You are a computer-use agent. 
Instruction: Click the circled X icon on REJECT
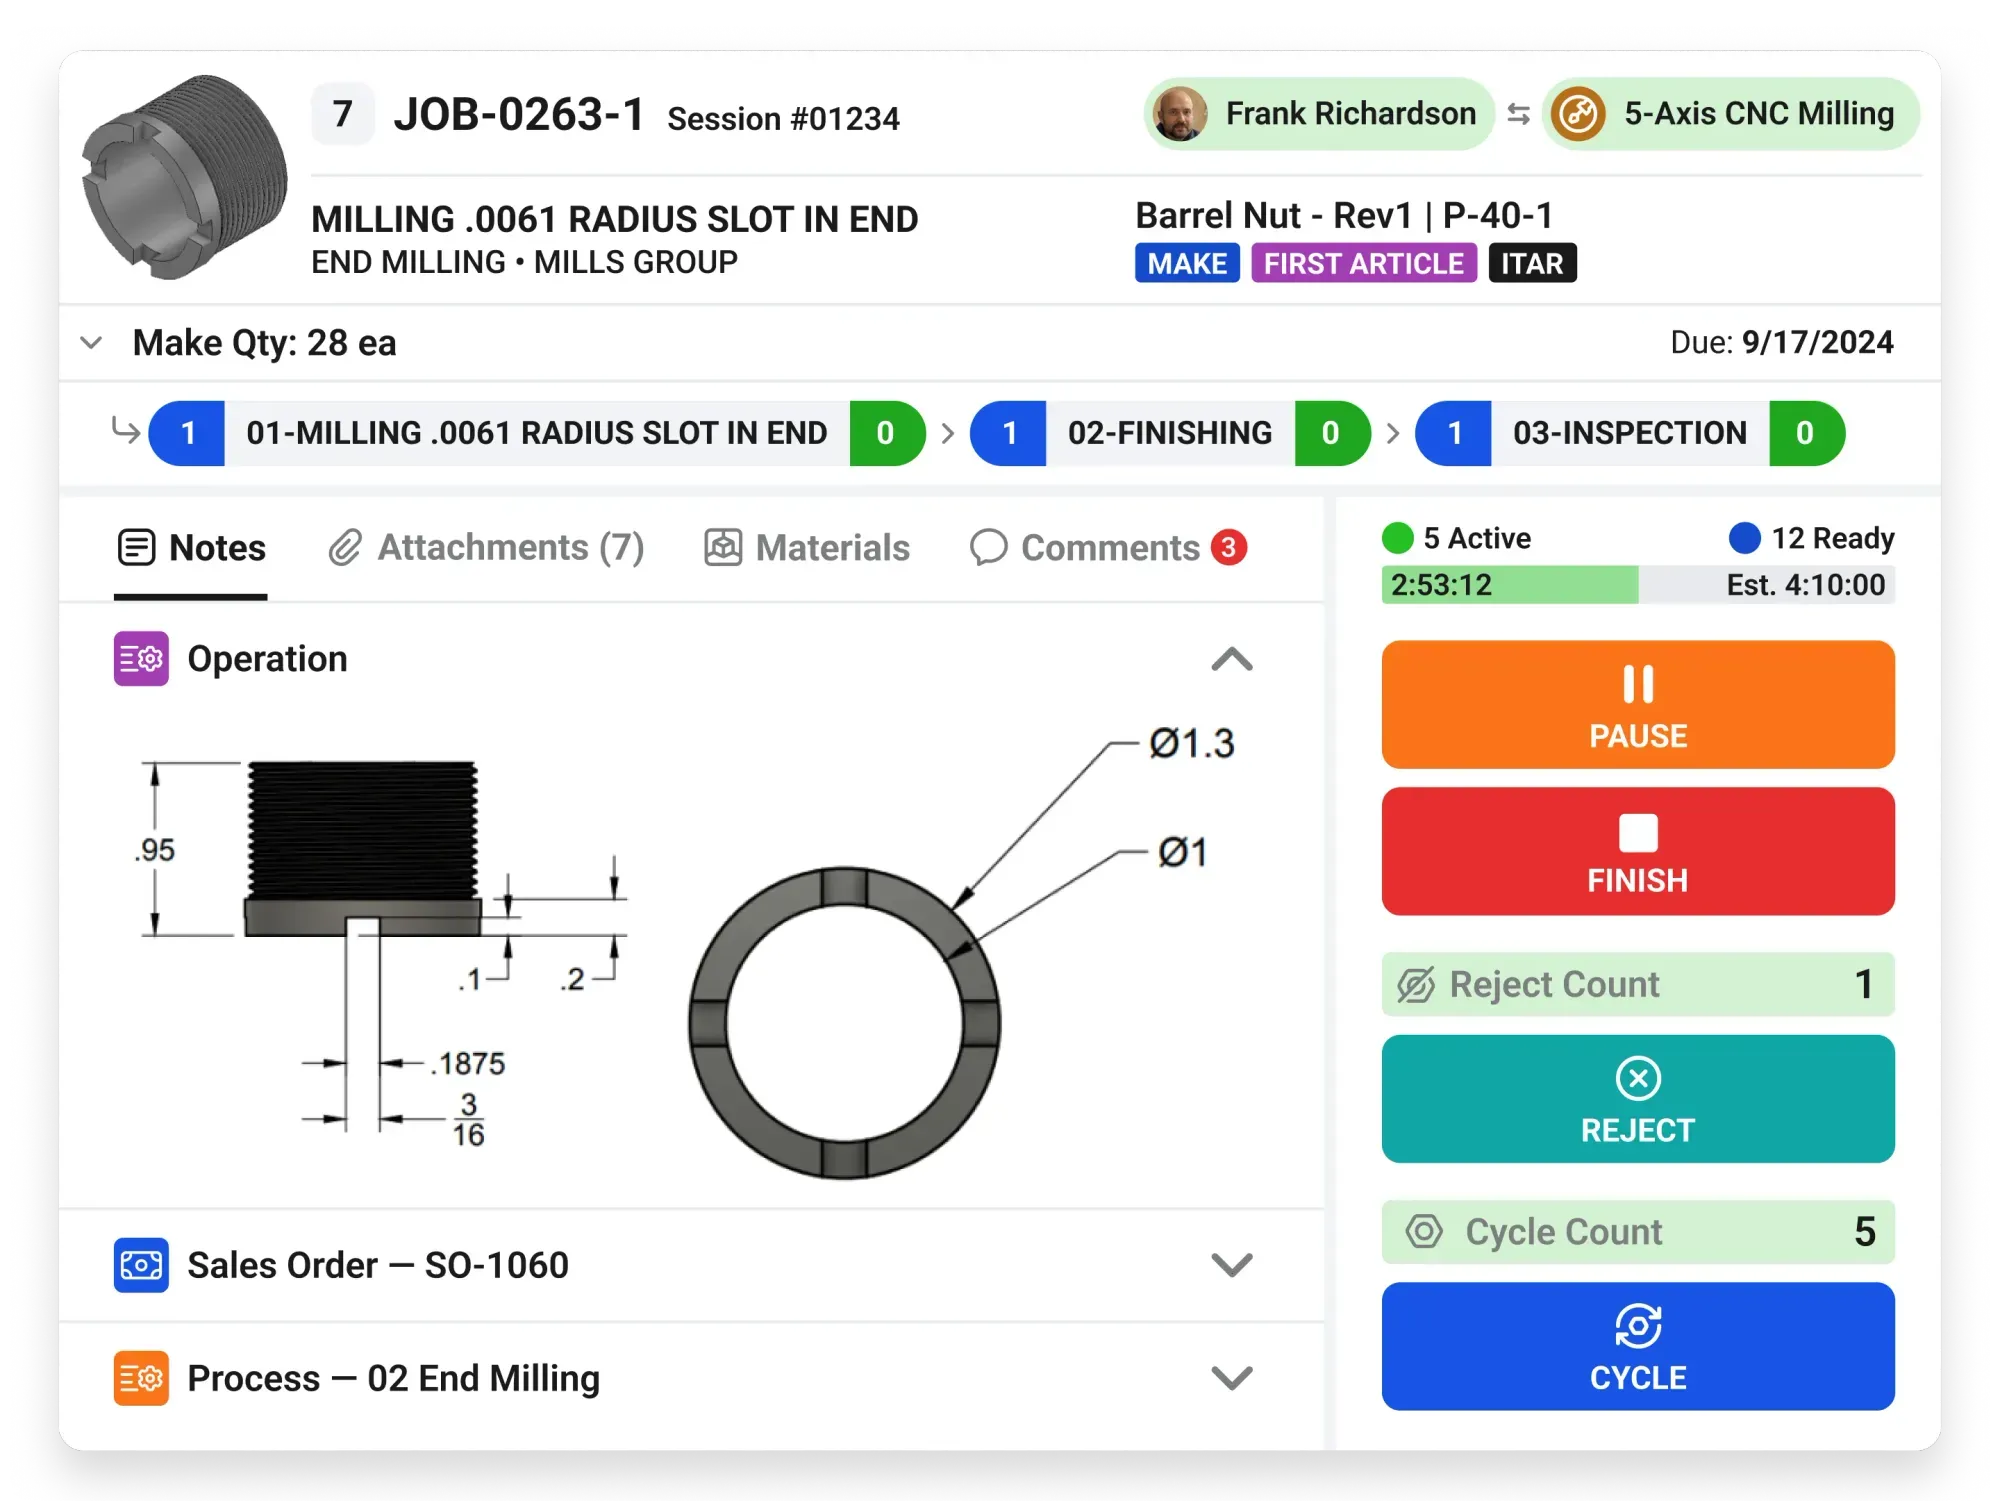(x=1638, y=1078)
